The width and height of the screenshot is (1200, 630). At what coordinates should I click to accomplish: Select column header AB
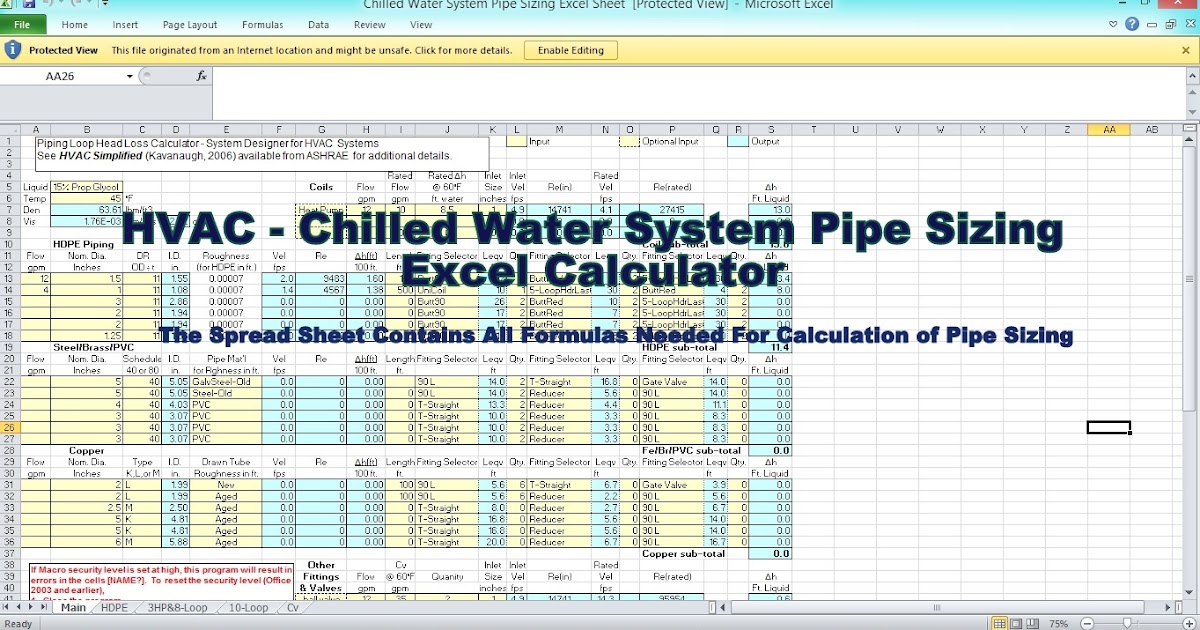1152,130
